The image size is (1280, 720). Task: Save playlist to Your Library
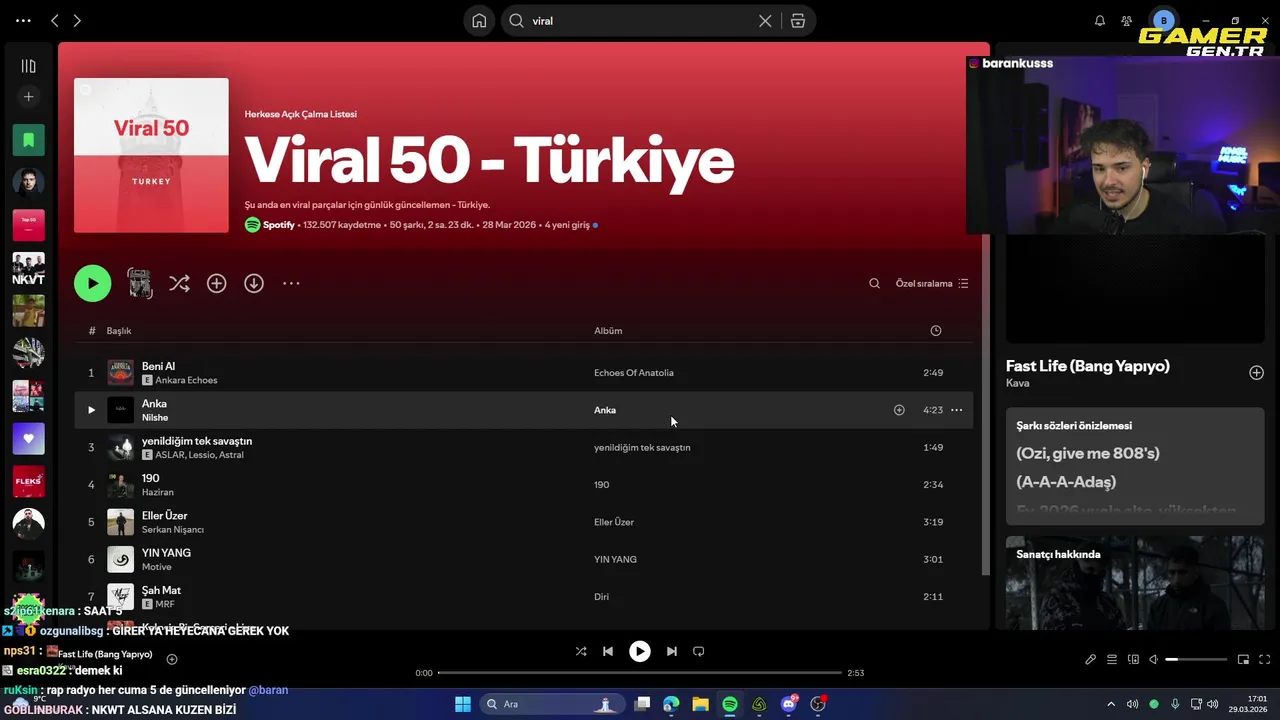(216, 284)
